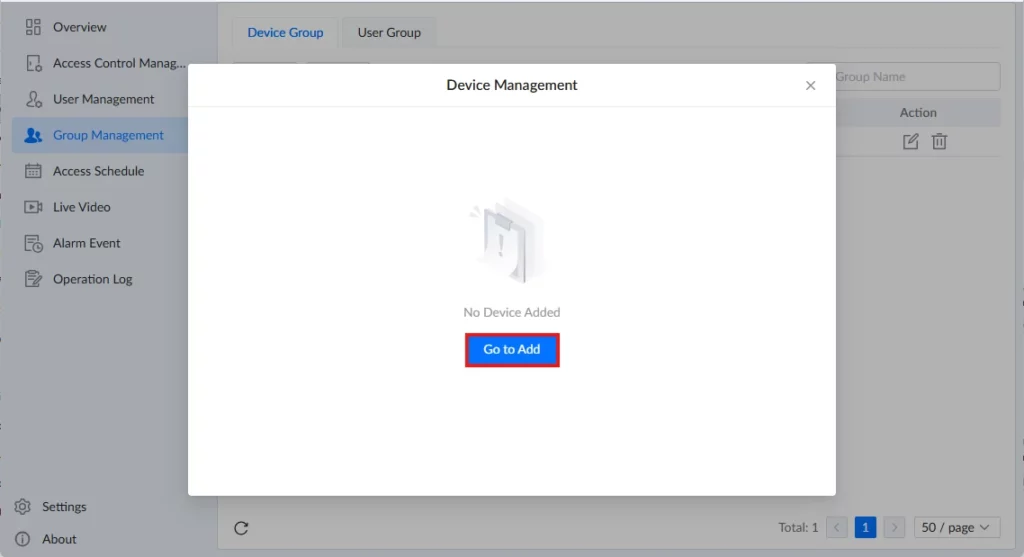Switch to the User Group tab
Viewport: 1024px width, 557px height.
point(389,32)
